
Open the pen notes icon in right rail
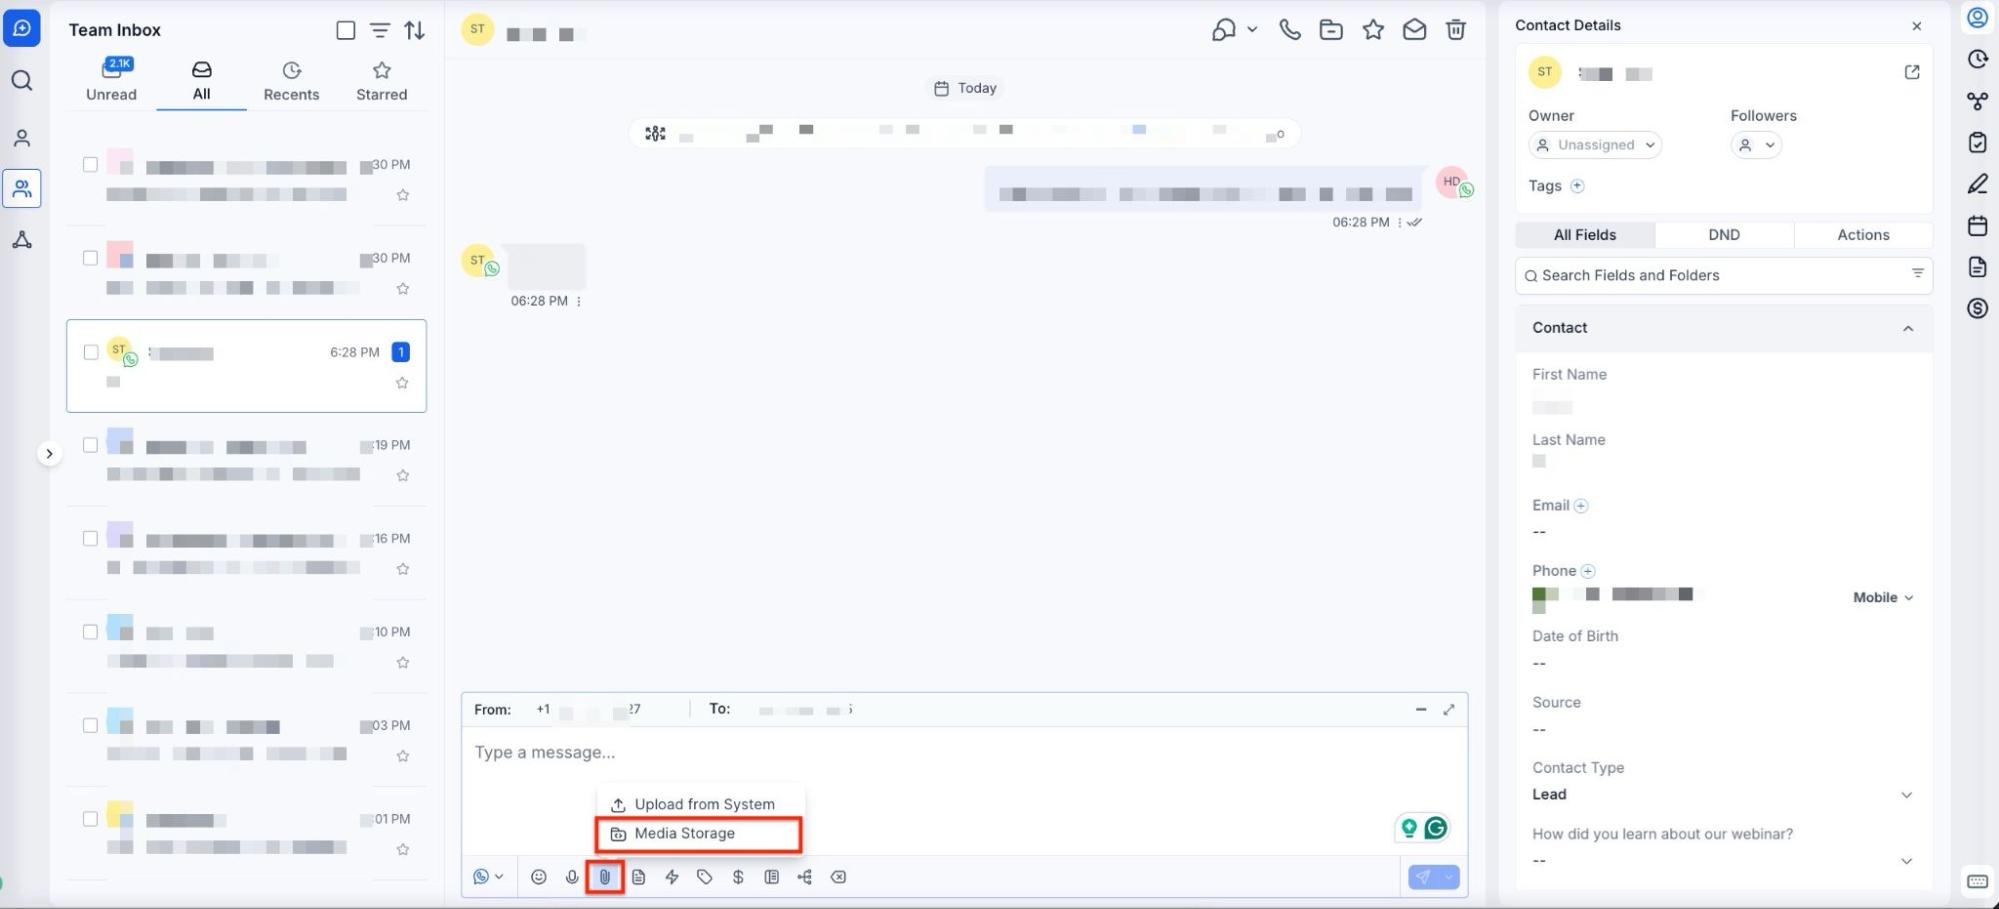tap(1977, 184)
